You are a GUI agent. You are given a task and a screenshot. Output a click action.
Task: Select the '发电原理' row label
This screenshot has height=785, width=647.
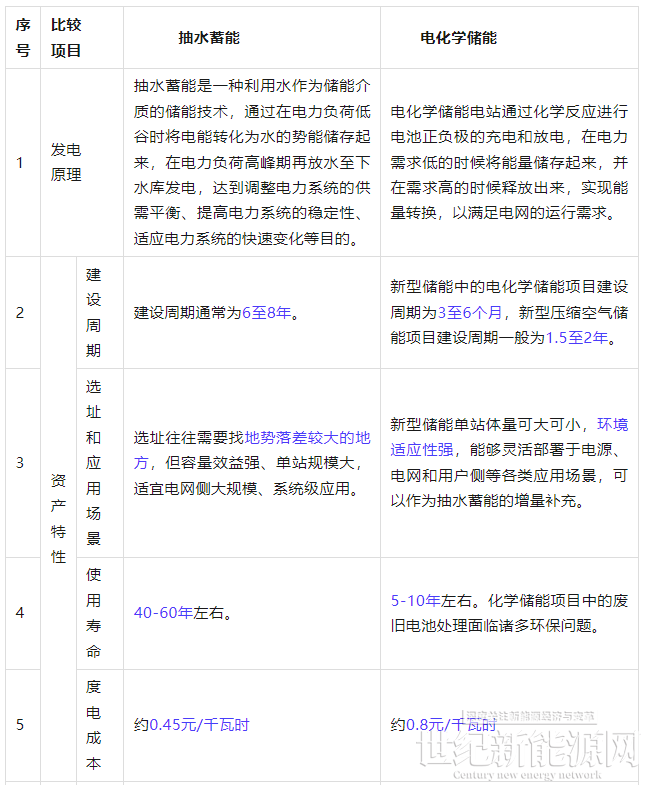tap(66, 162)
